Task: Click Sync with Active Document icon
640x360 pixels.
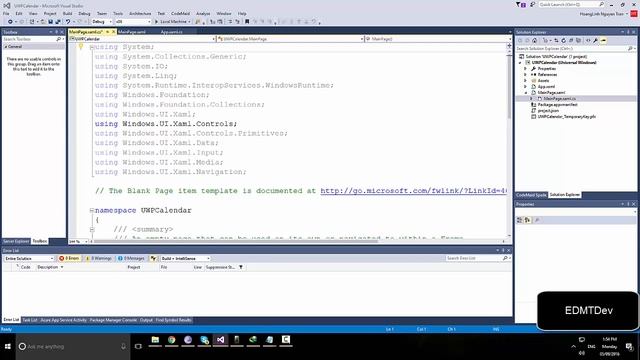Action: [x=556, y=40]
